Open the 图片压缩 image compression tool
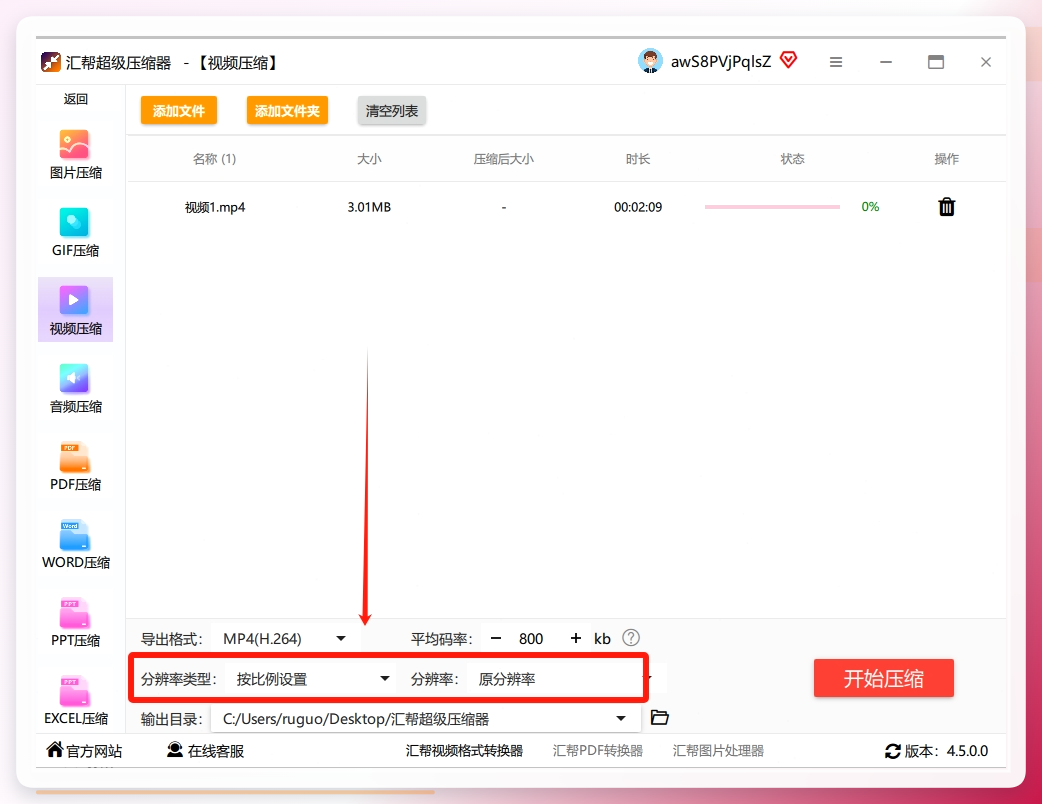 (x=75, y=155)
